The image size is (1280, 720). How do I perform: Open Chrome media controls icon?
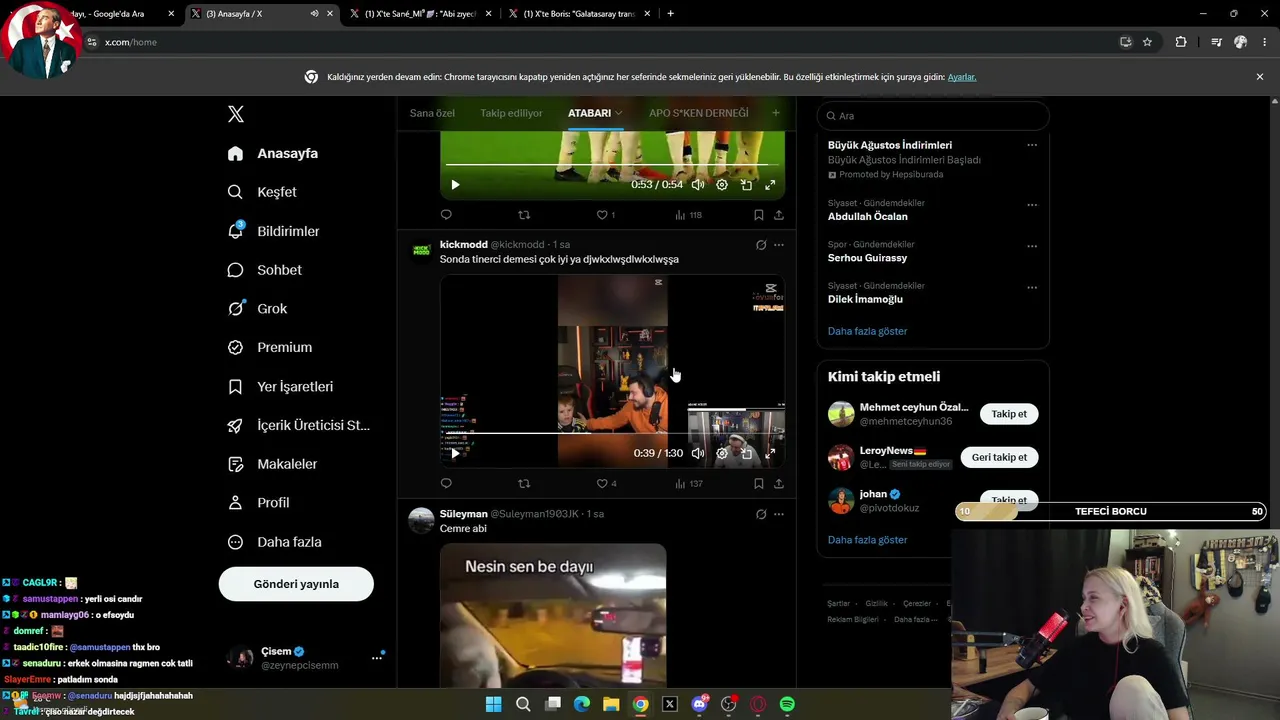point(1216,42)
